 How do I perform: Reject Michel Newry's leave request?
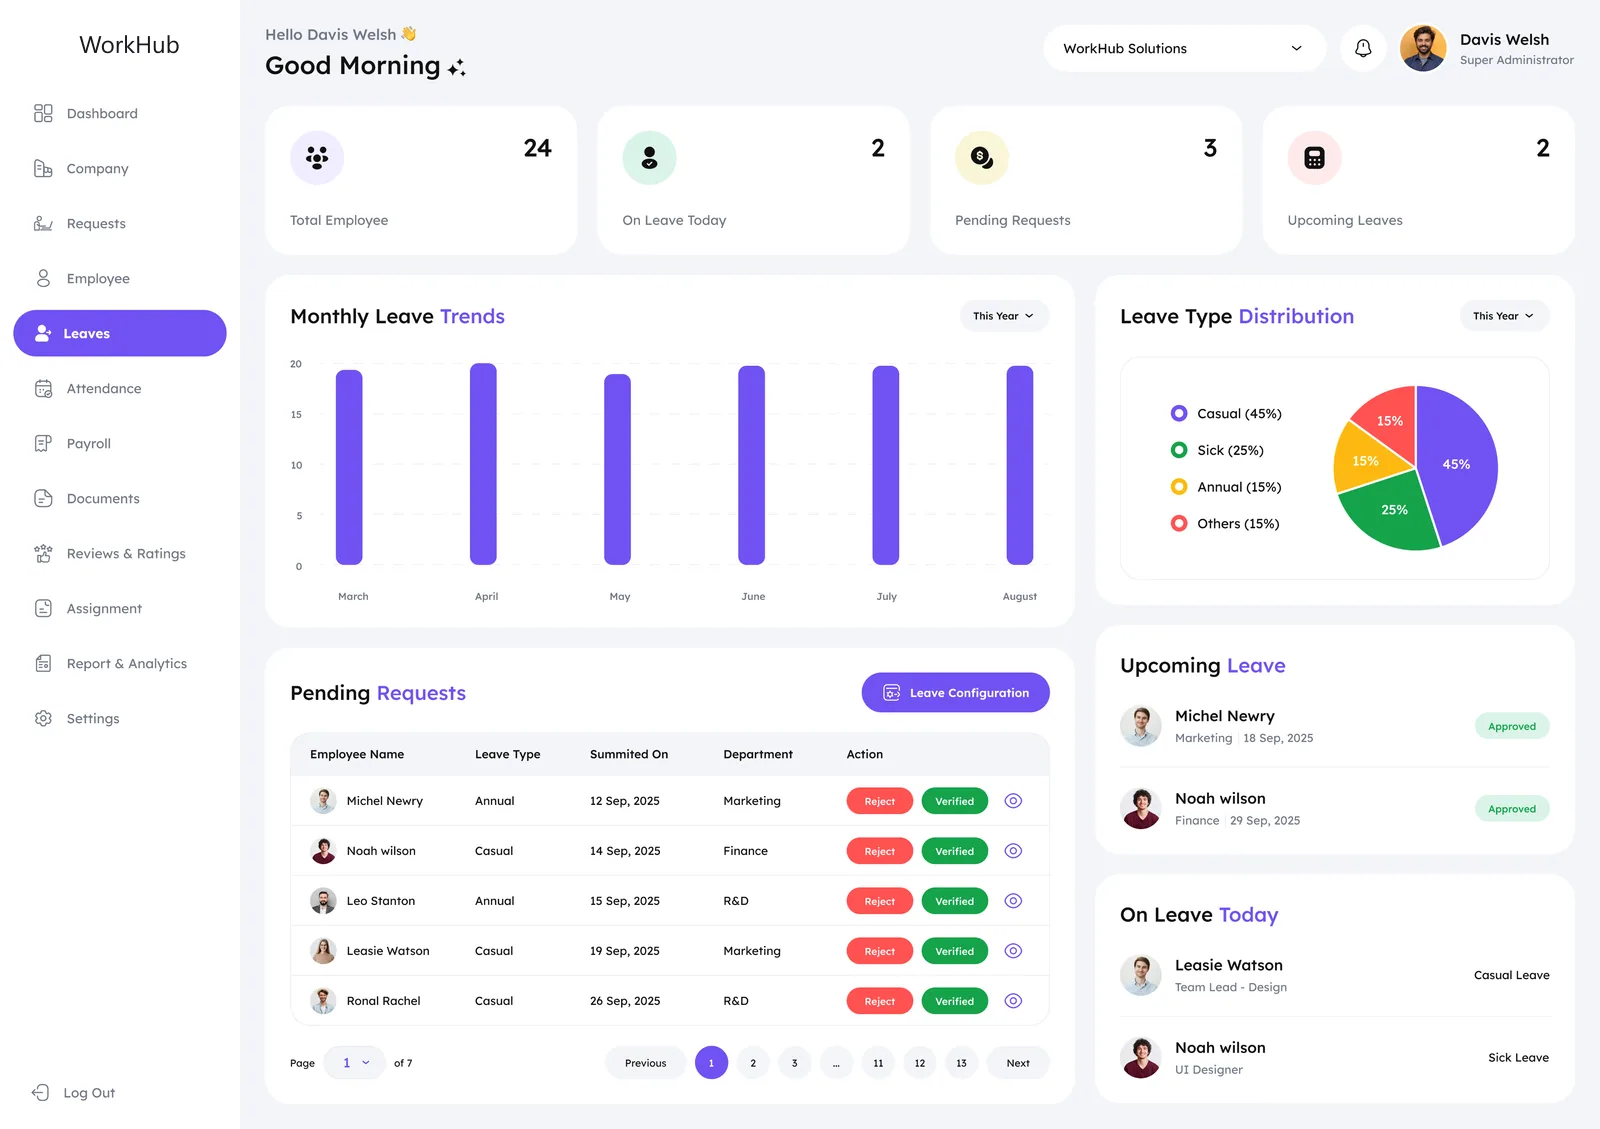[879, 801]
